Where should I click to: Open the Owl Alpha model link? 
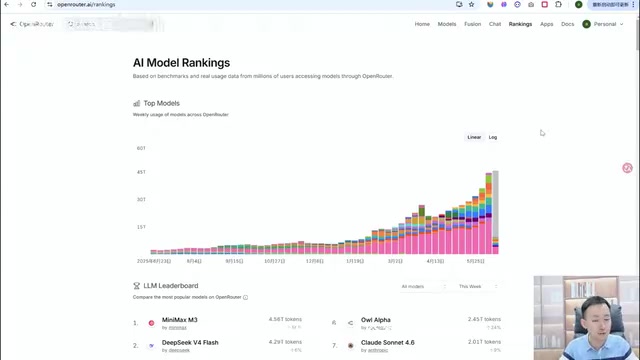coord(376,320)
